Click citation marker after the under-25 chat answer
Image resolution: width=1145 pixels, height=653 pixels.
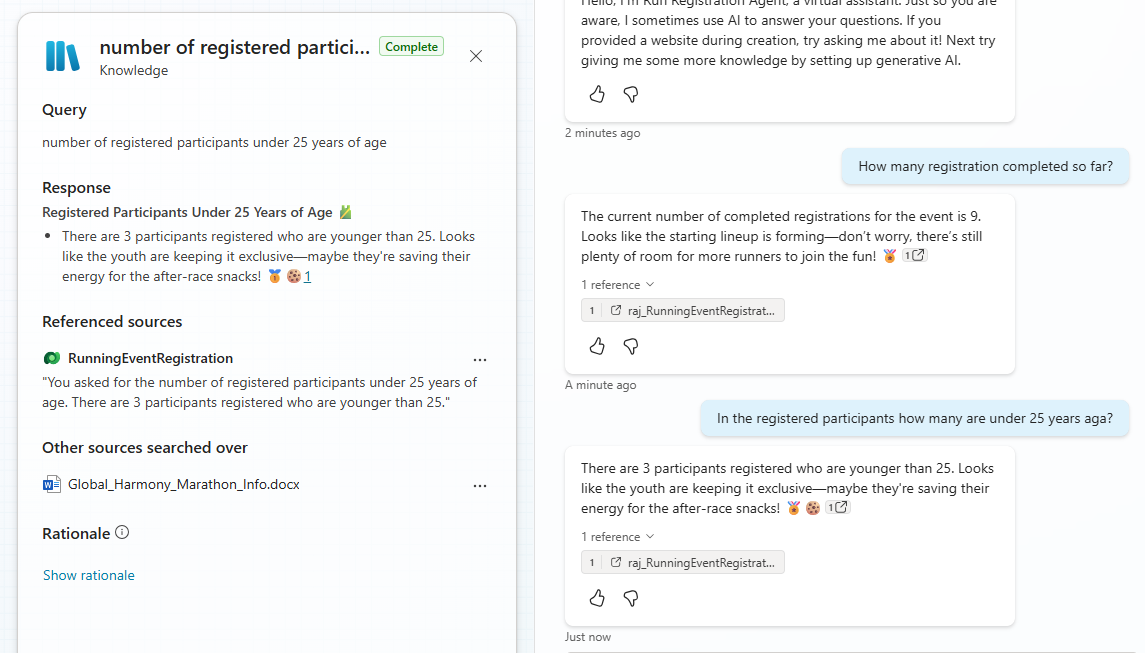pyautogui.click(x=837, y=508)
